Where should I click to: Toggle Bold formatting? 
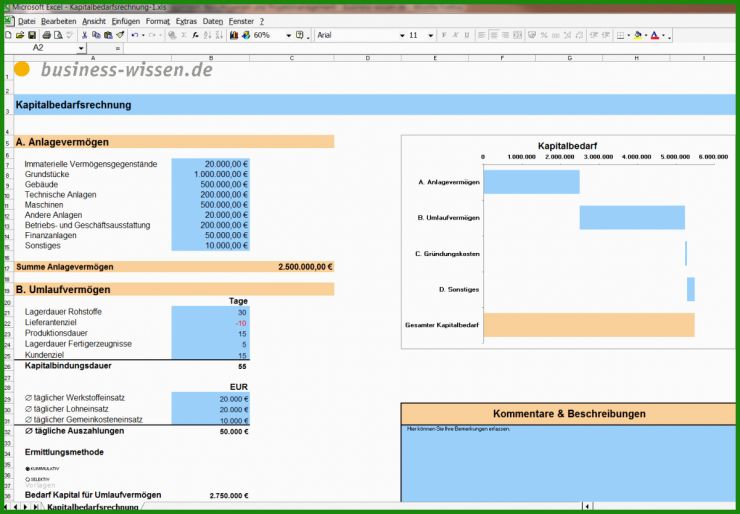click(444, 35)
